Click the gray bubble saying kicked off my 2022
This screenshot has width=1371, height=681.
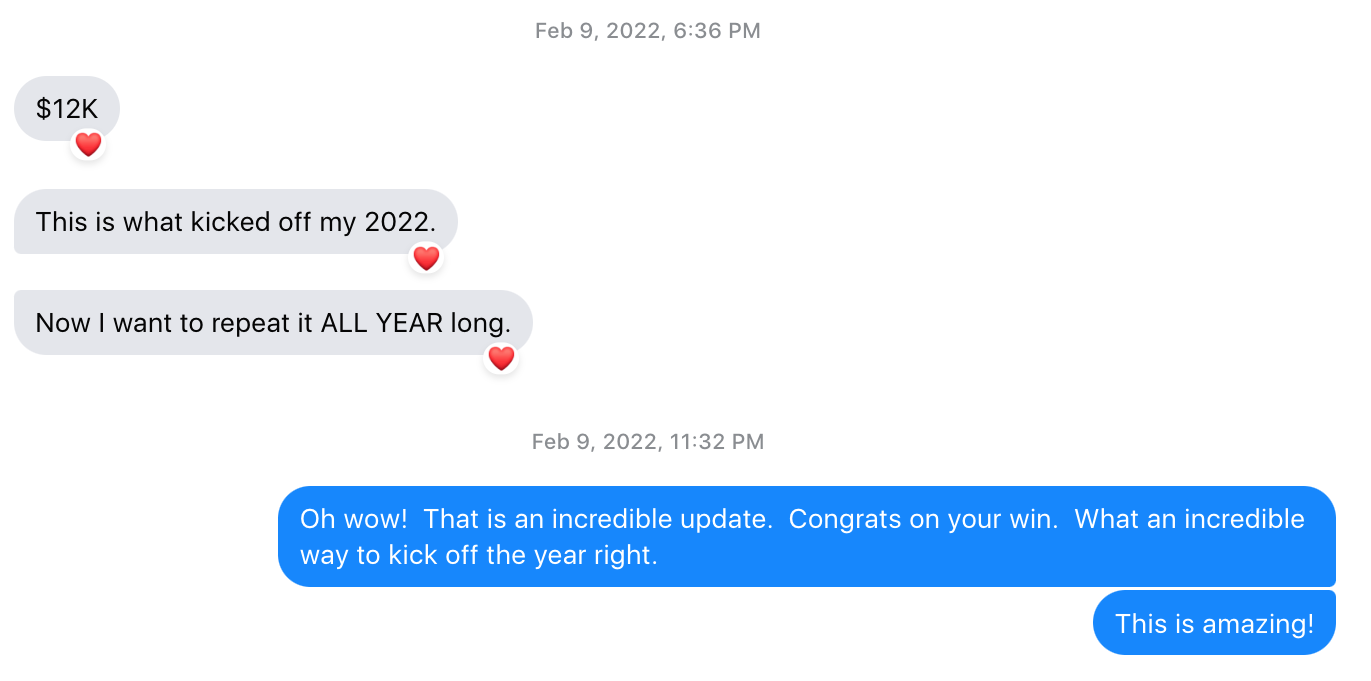coord(235,221)
